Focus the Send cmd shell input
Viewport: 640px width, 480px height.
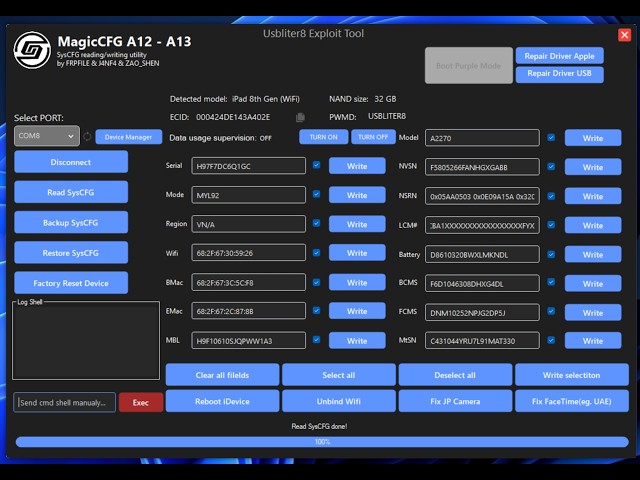click(64, 402)
